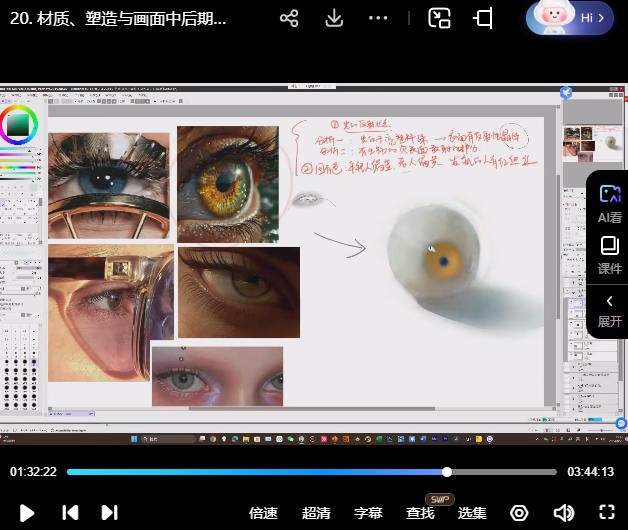
Task: Open the 倍速 playback speed menu
Action: (x=263, y=513)
